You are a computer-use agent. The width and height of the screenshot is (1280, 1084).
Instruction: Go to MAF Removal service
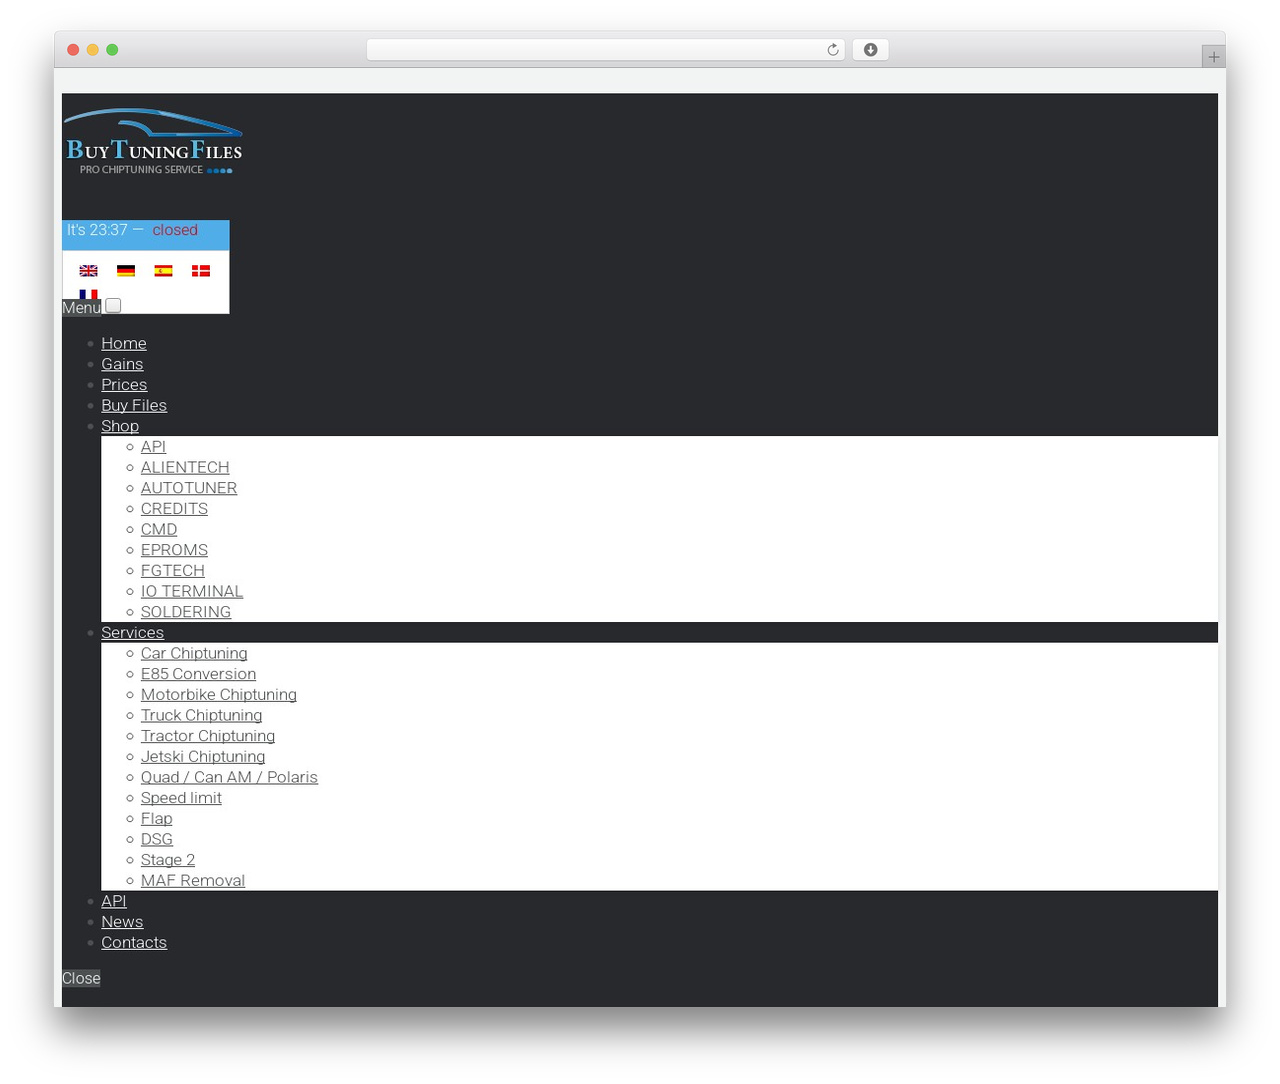point(193,881)
